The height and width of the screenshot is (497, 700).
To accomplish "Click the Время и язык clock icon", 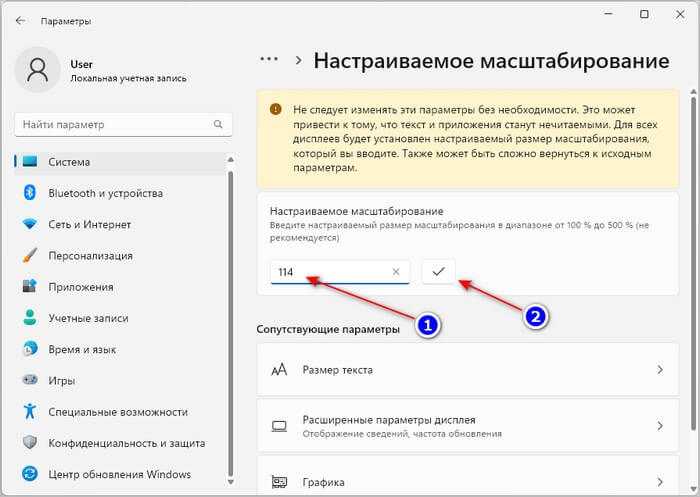I will point(30,349).
